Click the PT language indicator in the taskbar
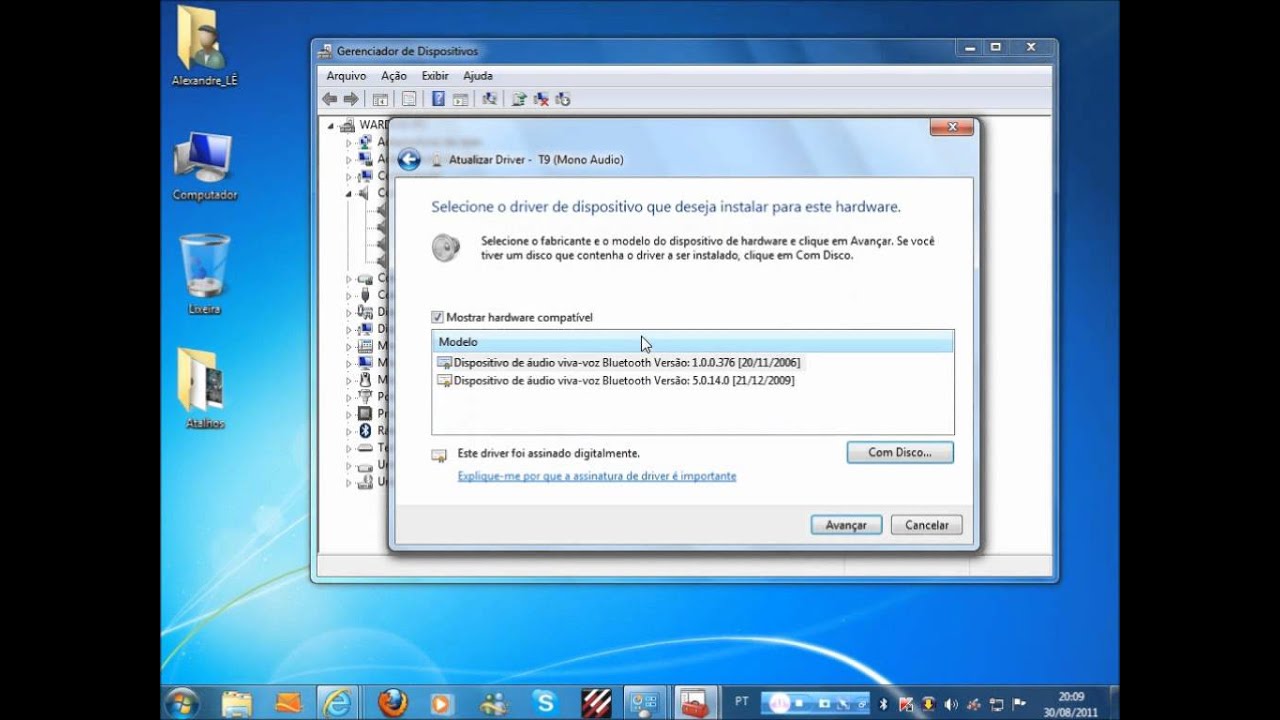The width and height of the screenshot is (1280, 720). point(742,702)
